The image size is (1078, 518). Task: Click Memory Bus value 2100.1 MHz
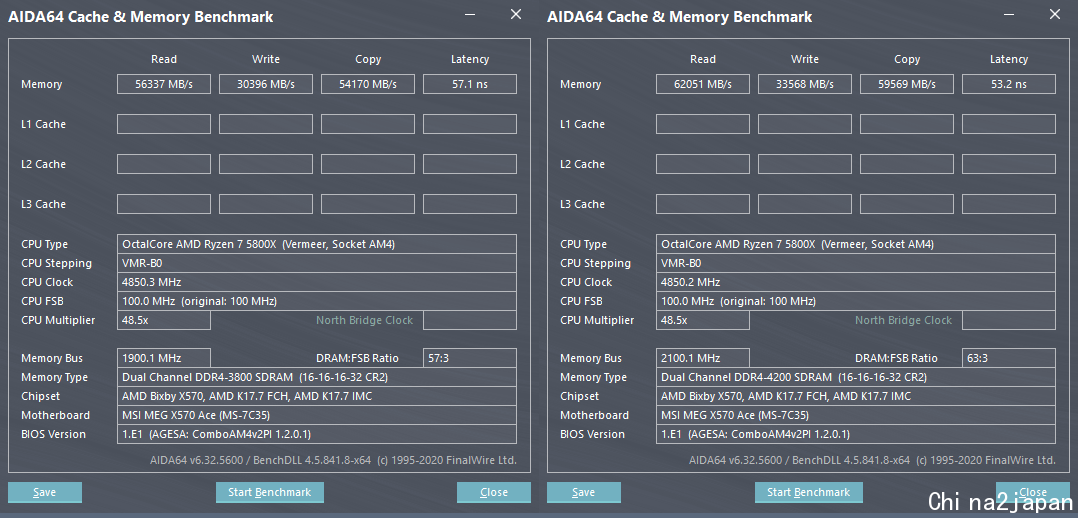pos(703,358)
